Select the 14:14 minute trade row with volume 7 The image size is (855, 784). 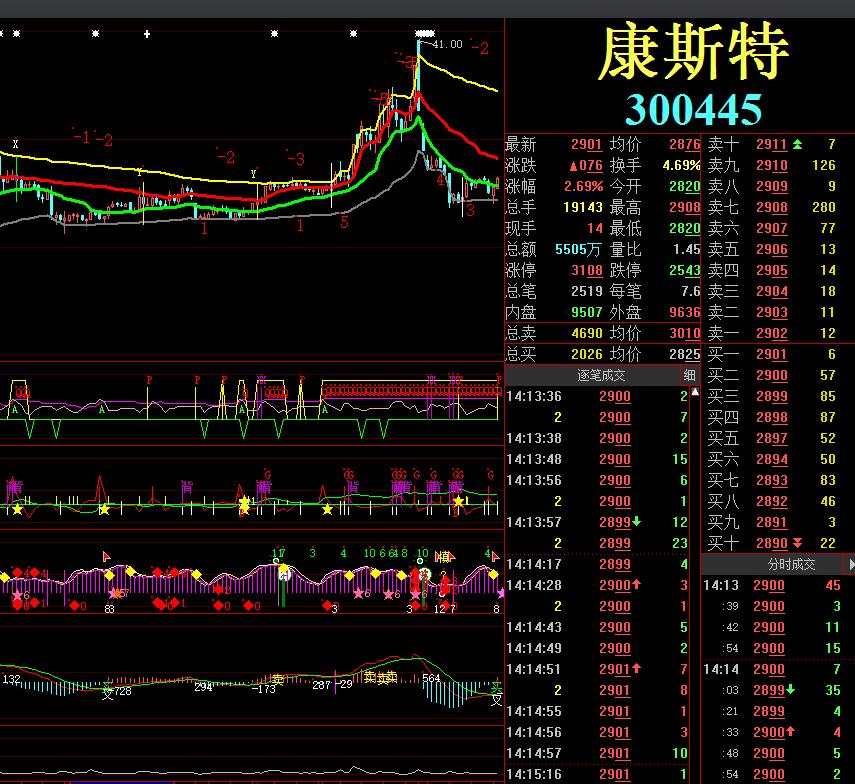coord(772,670)
